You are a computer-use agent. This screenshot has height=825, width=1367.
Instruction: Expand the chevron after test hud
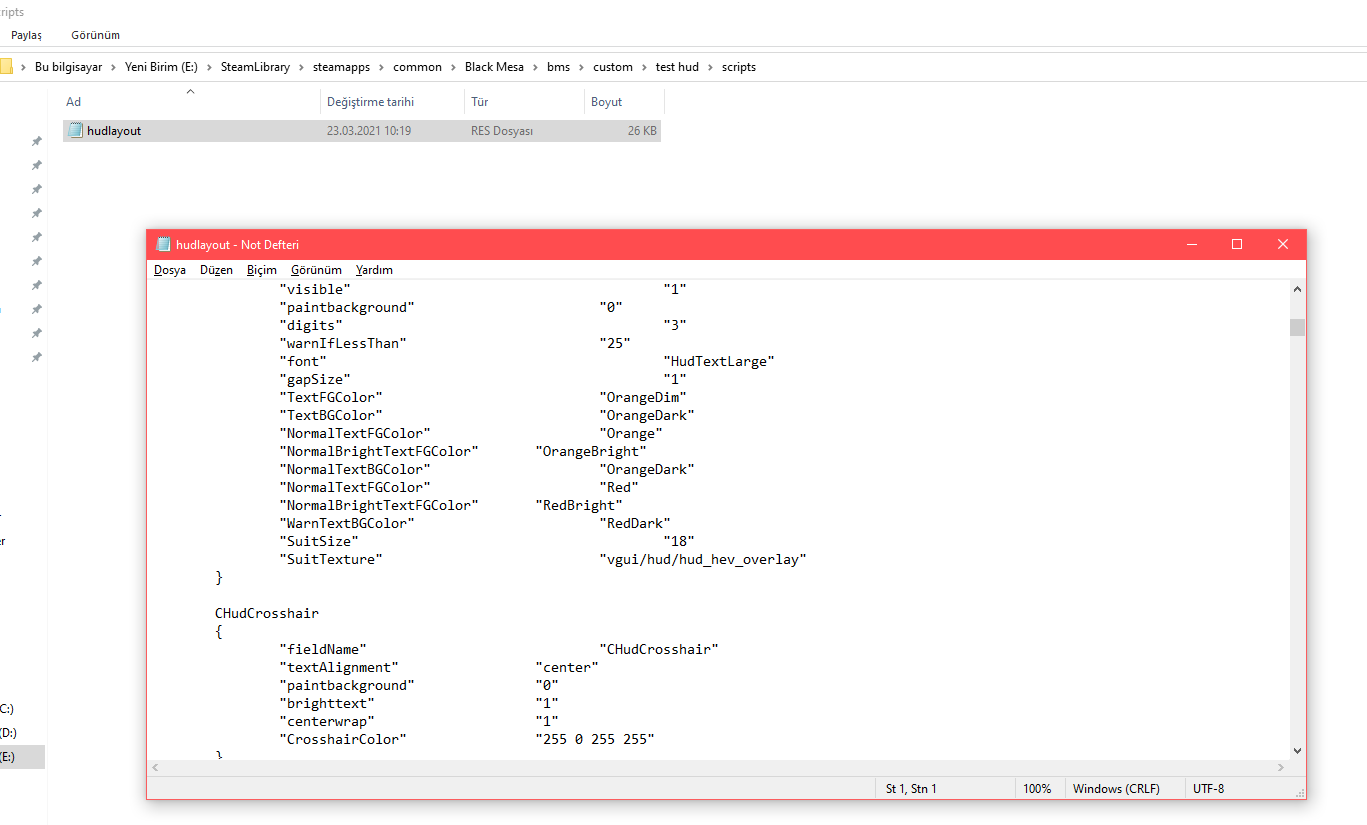(711, 67)
